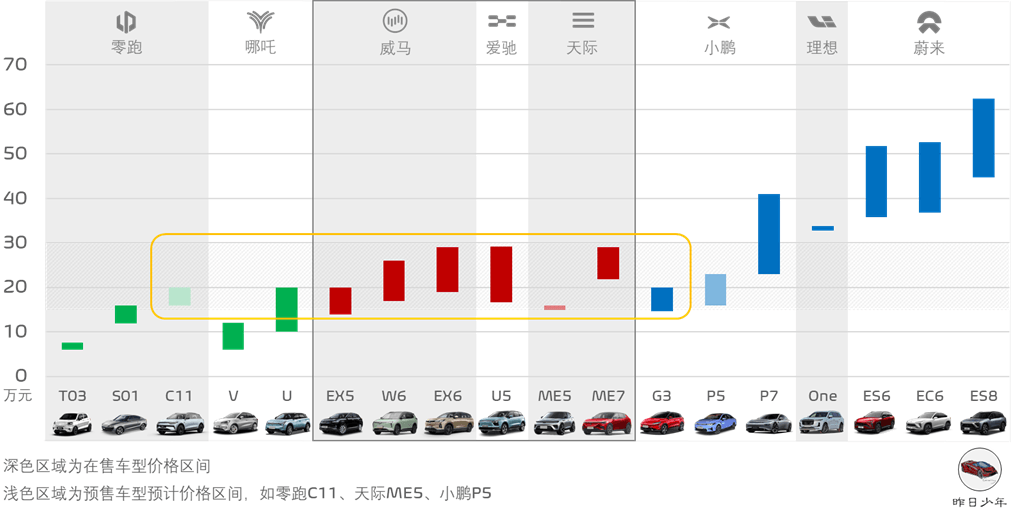Click the watermark text '昨日少年'
This screenshot has height=510, width=1015.
tap(980, 502)
